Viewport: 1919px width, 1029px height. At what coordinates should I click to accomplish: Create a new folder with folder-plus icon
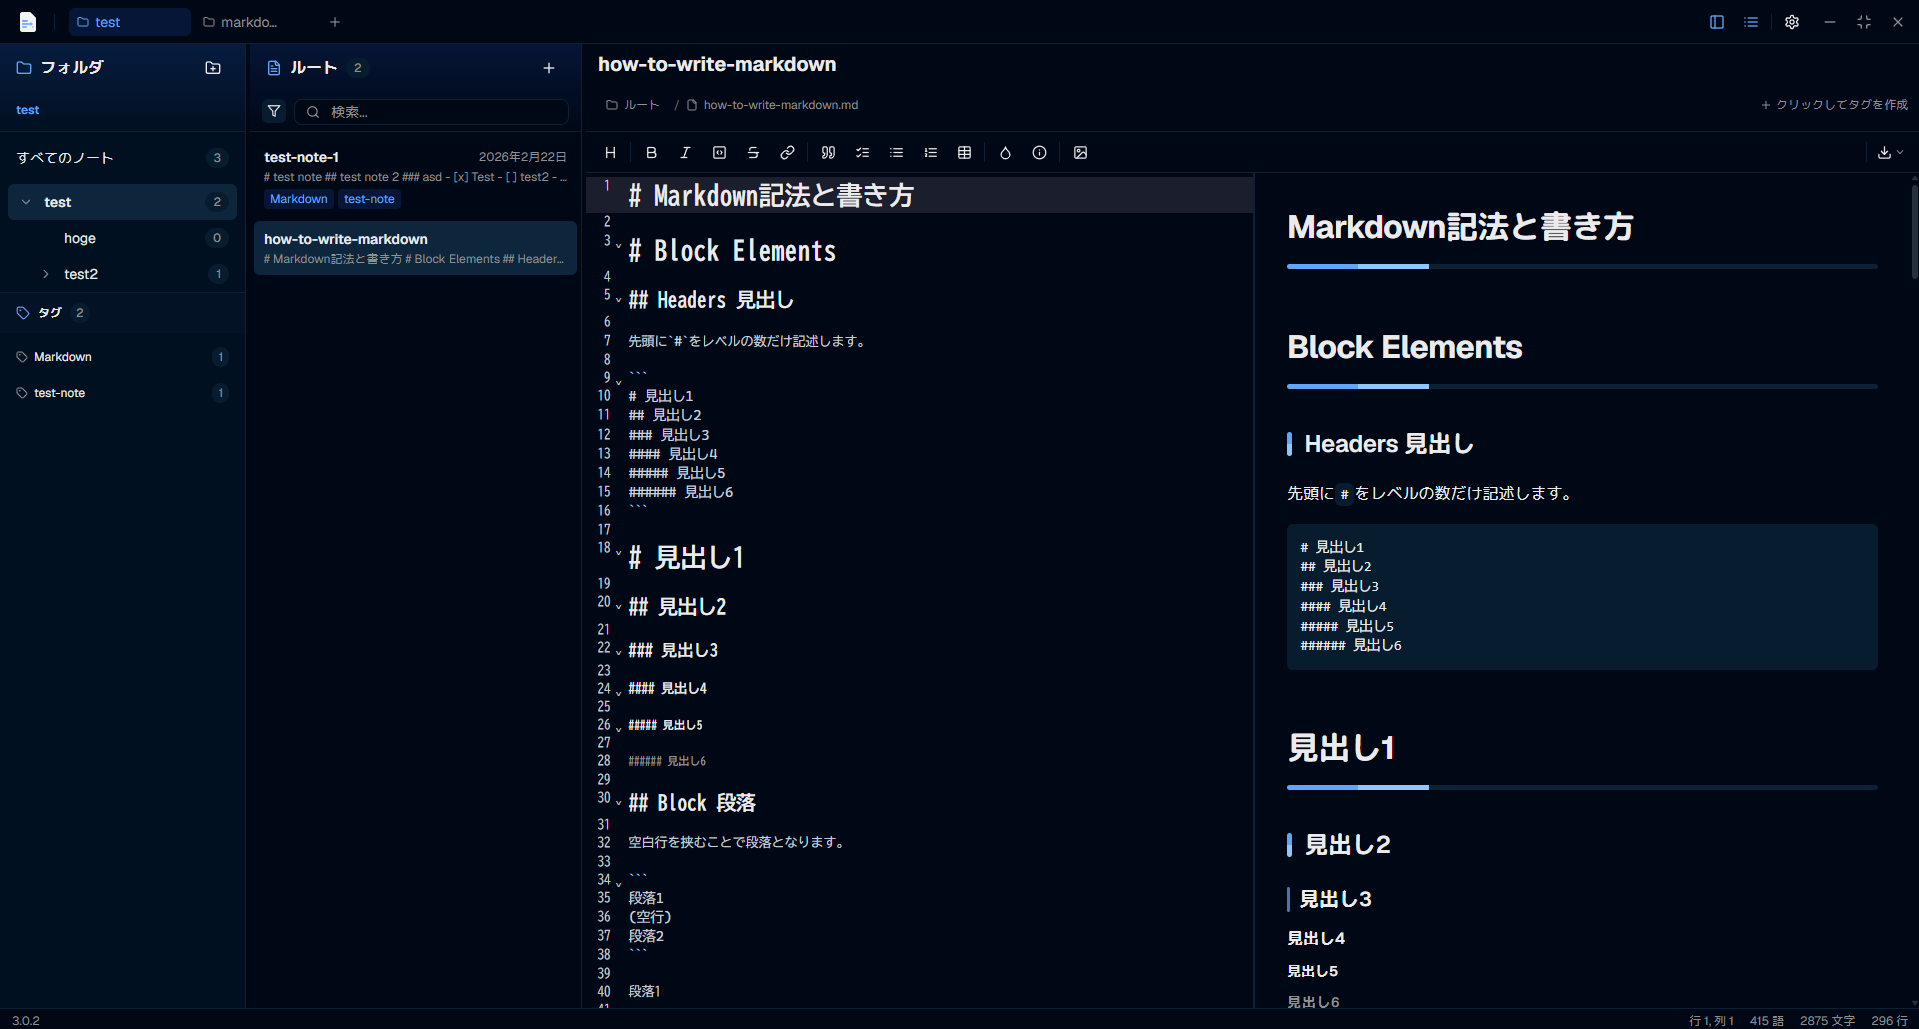[x=213, y=68]
